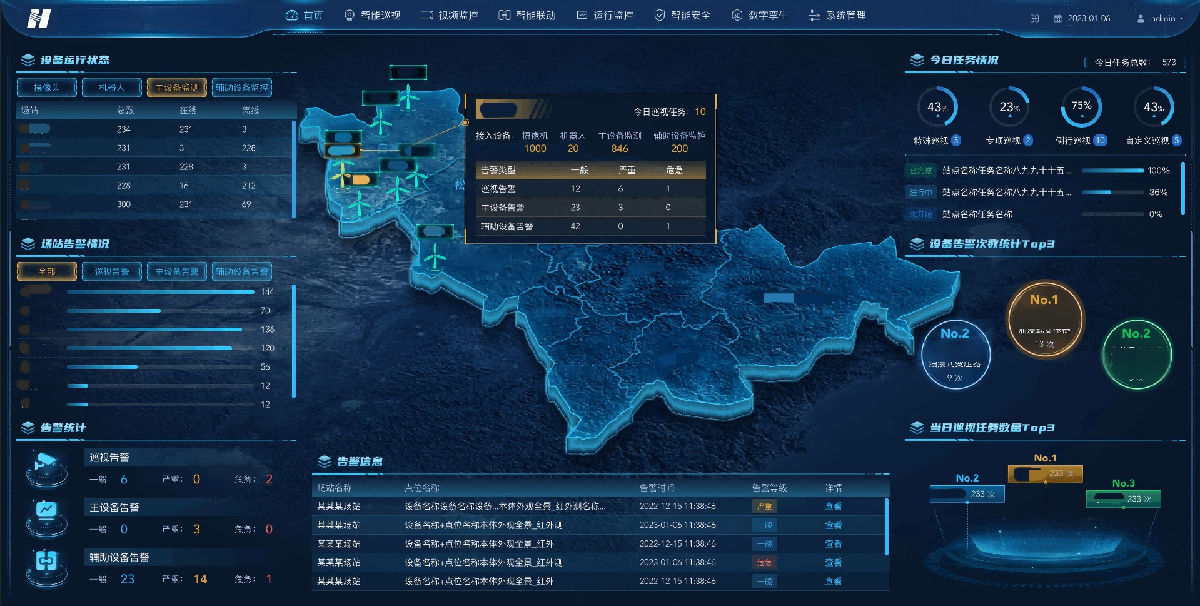Click the monitor icon for 主设备告警 statistics

(x=46, y=511)
